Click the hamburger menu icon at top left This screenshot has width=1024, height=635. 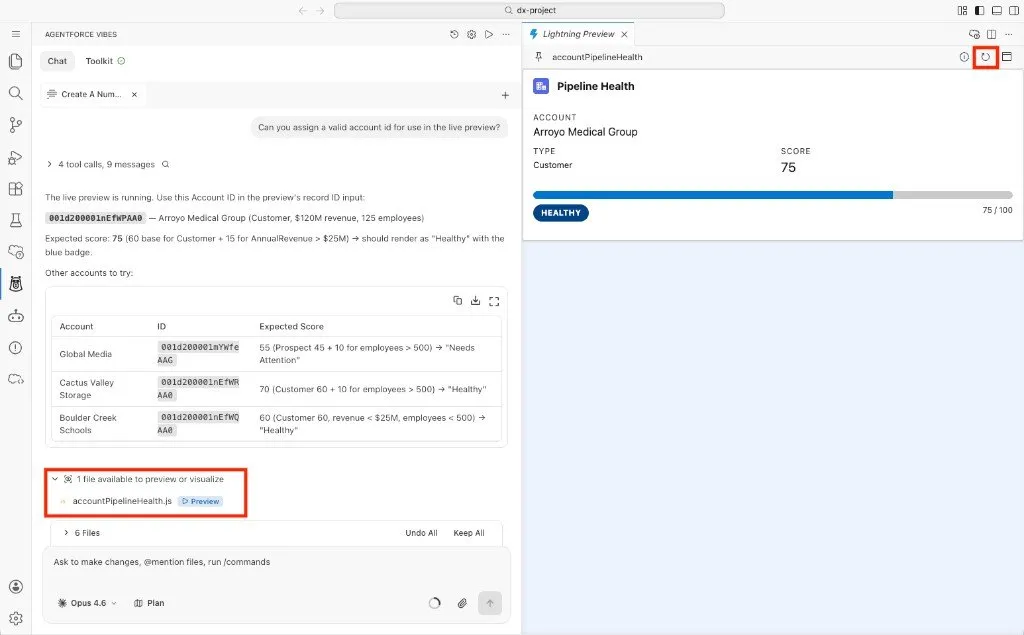click(x=16, y=34)
